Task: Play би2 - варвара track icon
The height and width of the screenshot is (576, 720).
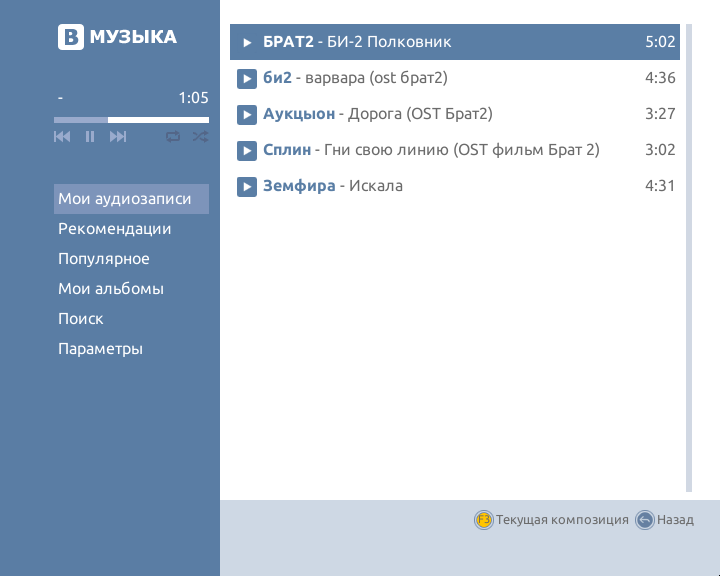Action: pos(247,79)
